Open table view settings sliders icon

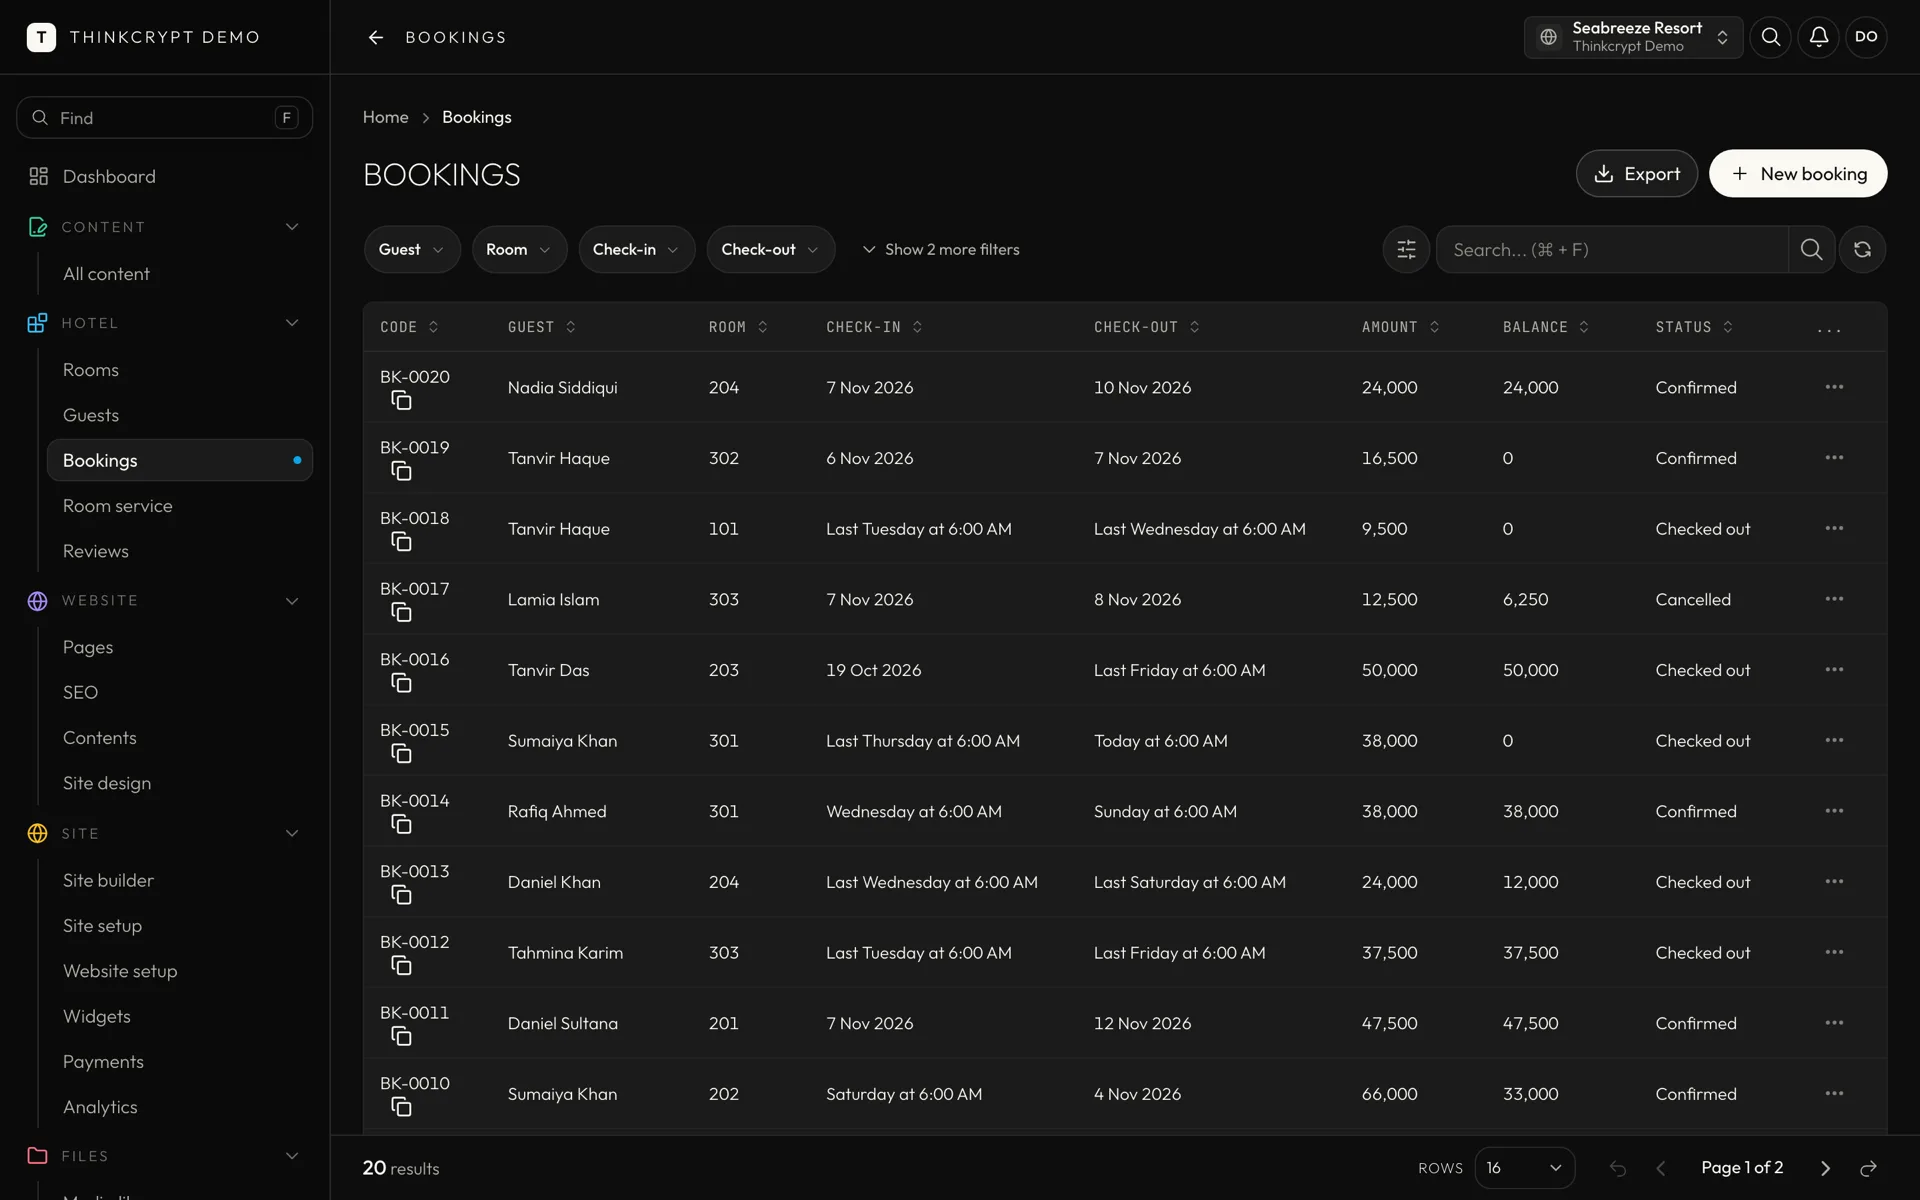click(x=1406, y=249)
